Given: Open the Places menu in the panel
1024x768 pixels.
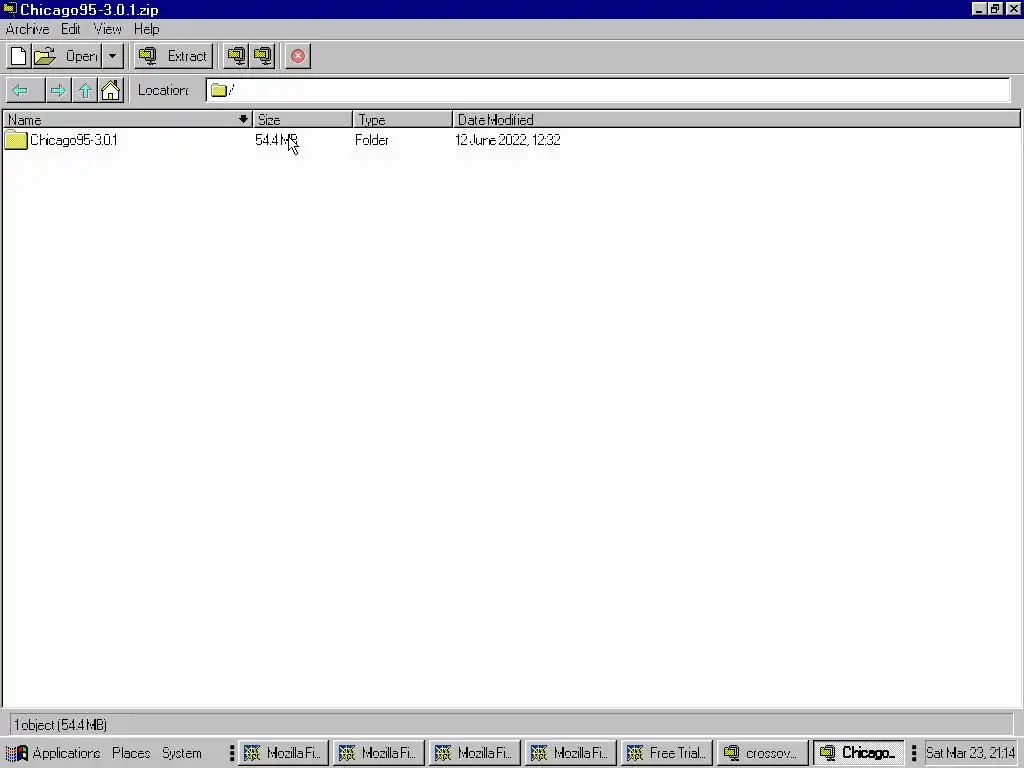Looking at the screenshot, I should click(131, 753).
